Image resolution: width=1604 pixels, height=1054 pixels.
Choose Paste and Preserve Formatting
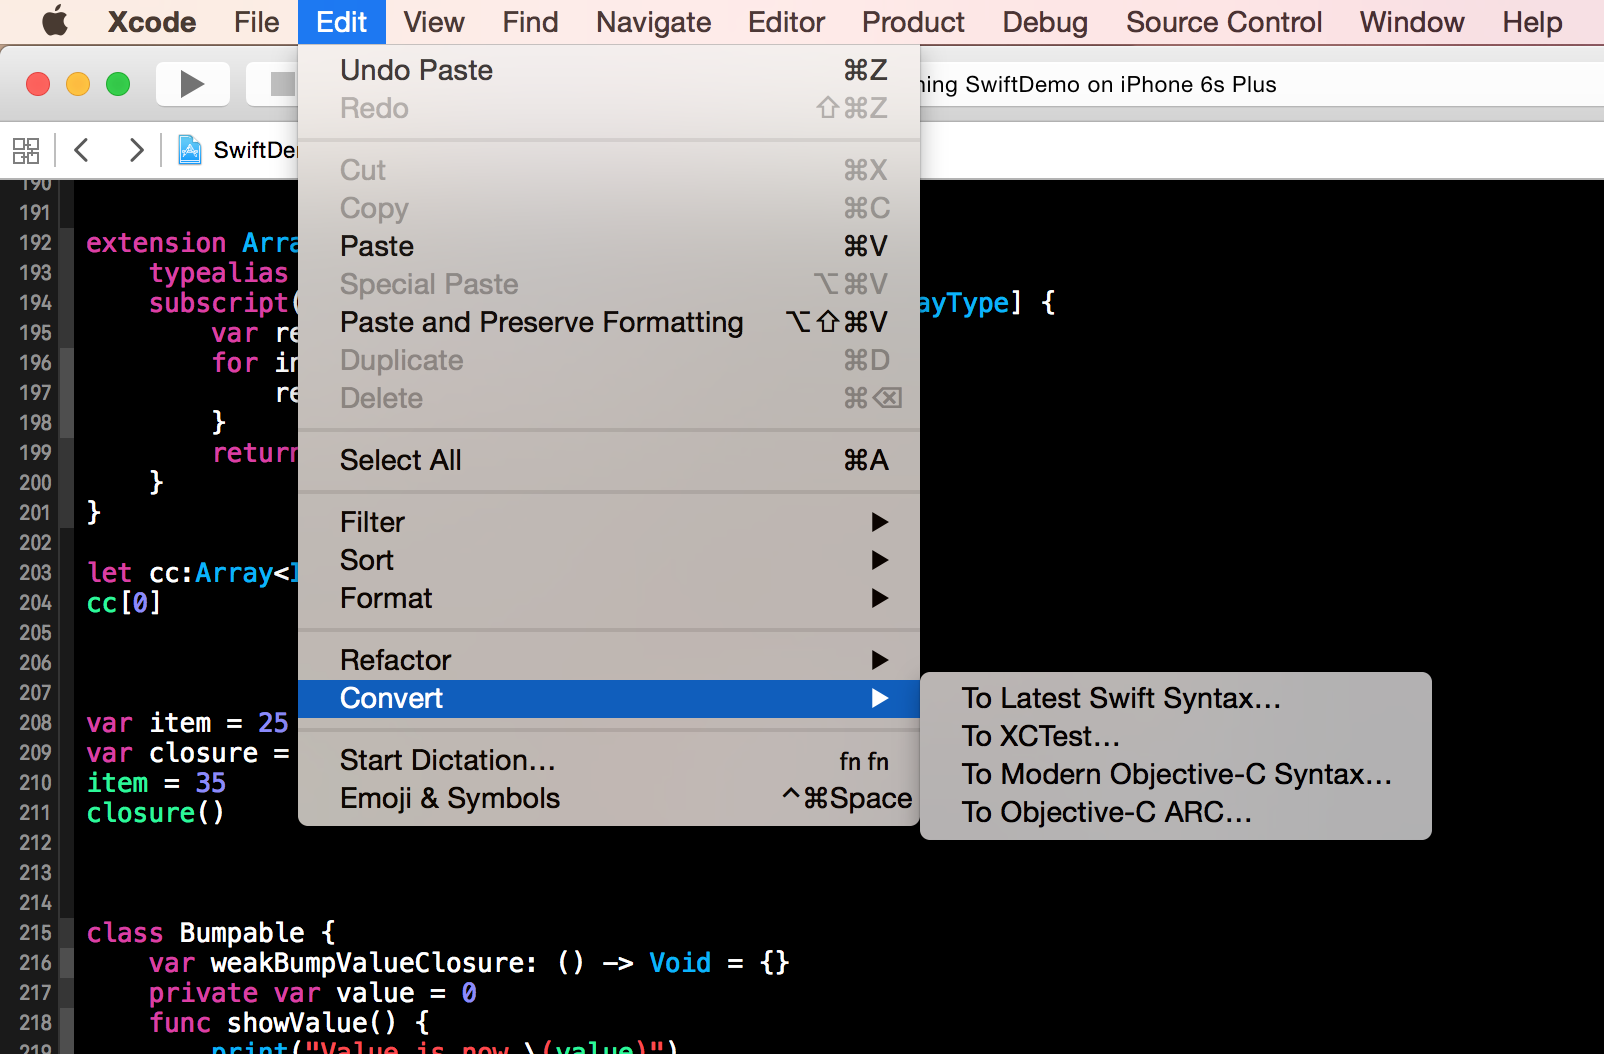(609, 322)
